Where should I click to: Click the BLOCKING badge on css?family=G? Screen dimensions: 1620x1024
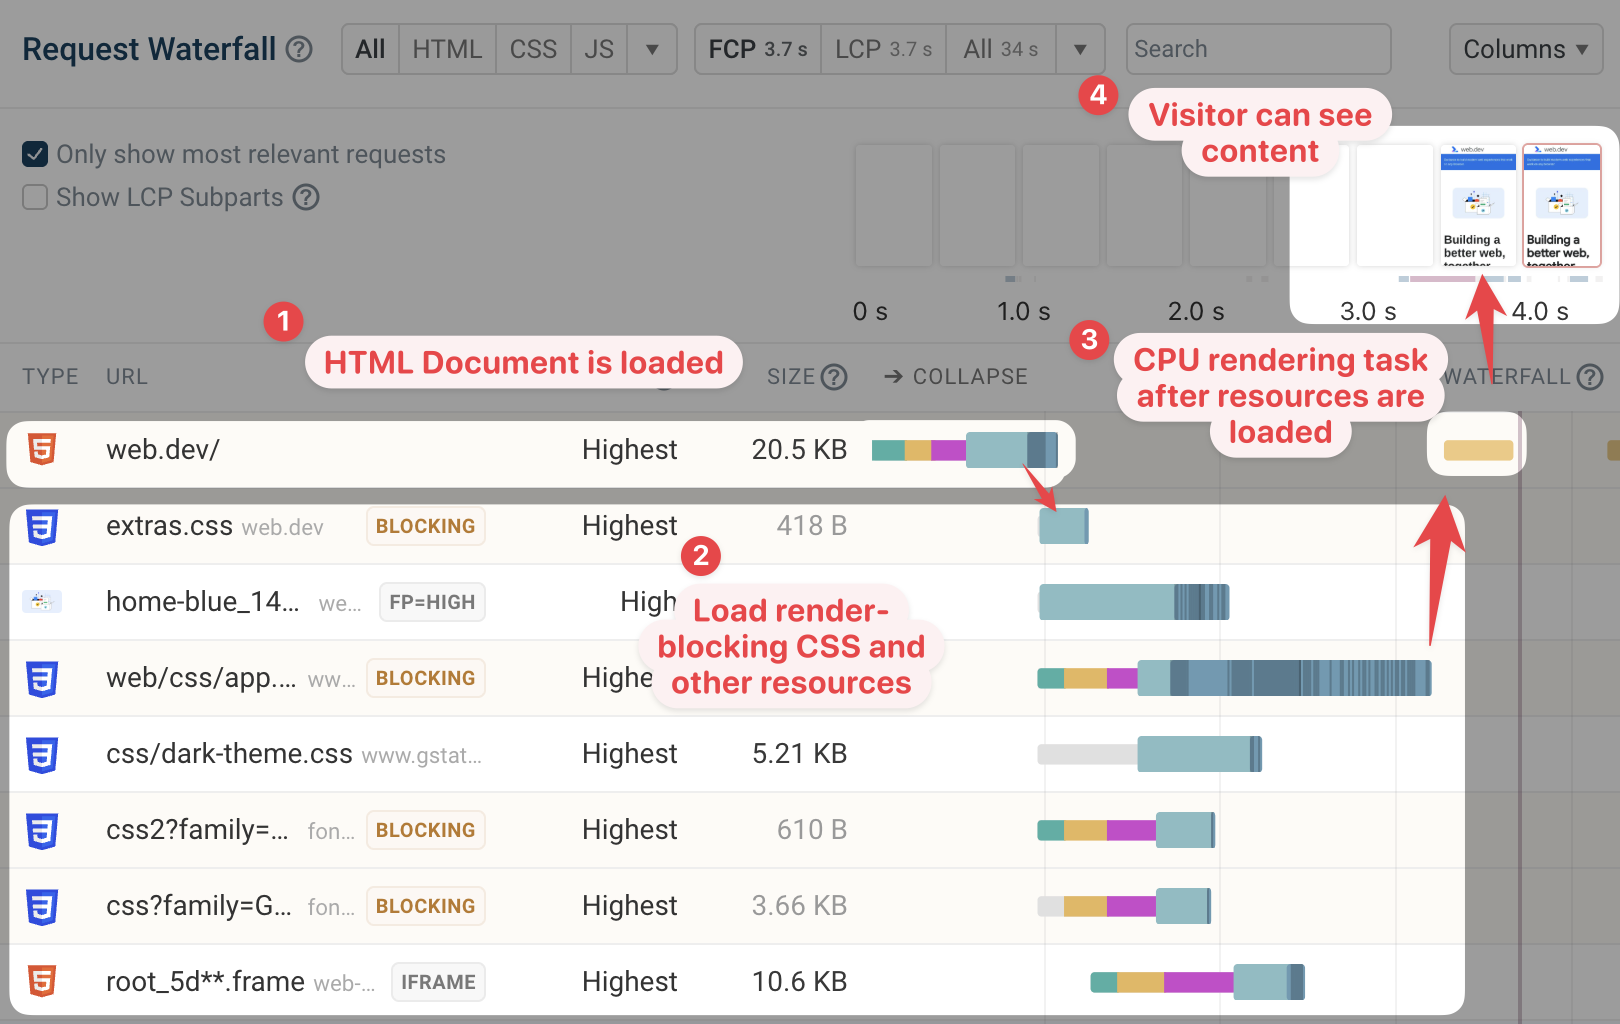click(426, 906)
